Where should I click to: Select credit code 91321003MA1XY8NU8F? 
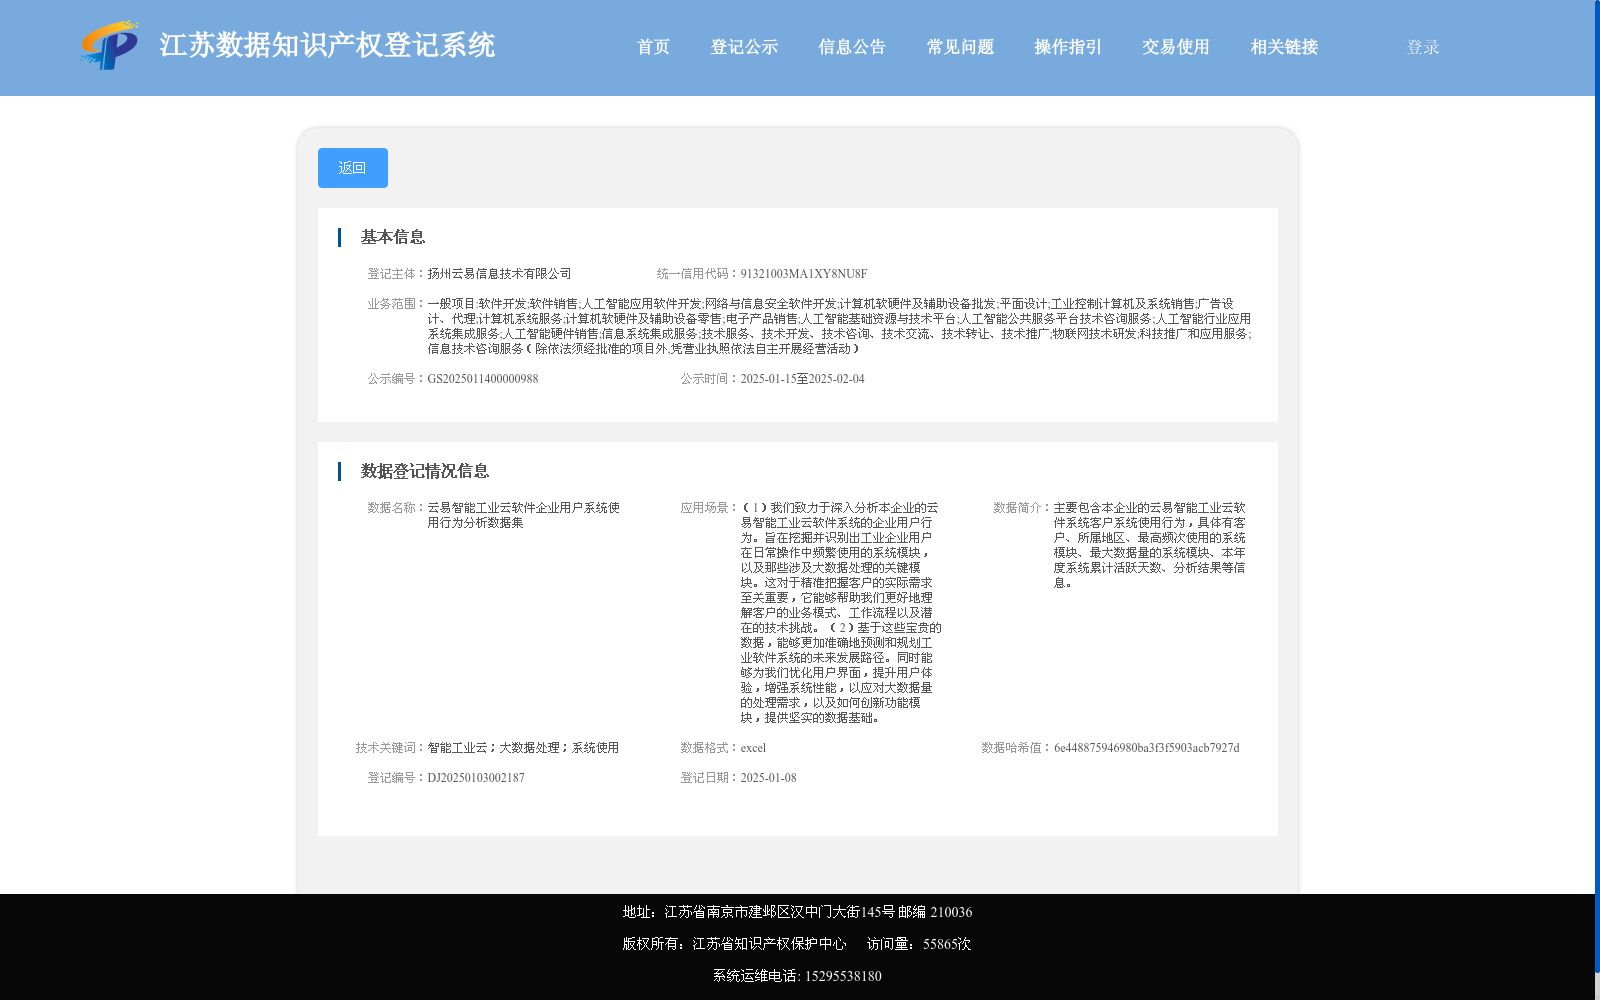pyautogui.click(x=804, y=274)
